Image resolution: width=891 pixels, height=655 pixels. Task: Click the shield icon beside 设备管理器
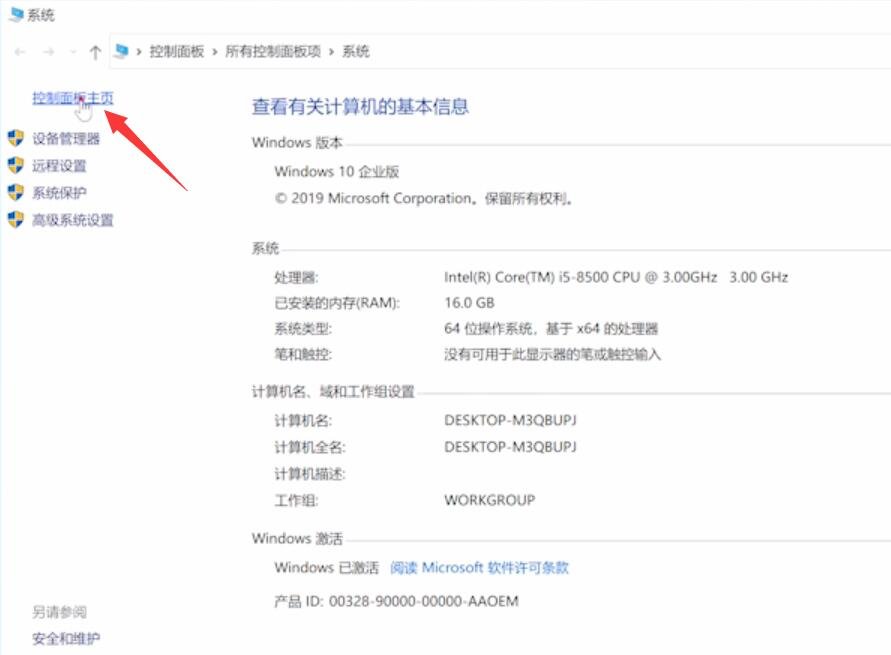(x=14, y=138)
